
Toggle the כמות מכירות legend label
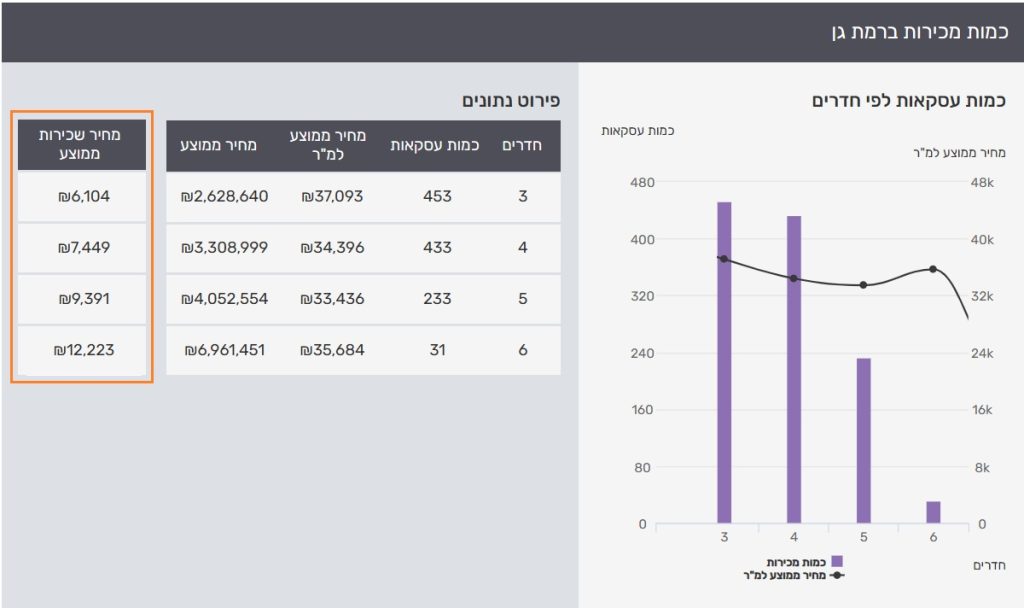(796, 562)
